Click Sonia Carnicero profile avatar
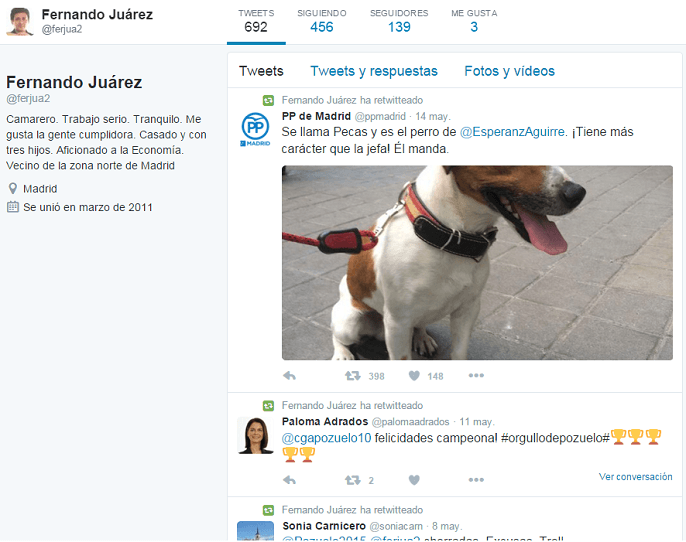This screenshot has width=686, height=542. point(256,531)
